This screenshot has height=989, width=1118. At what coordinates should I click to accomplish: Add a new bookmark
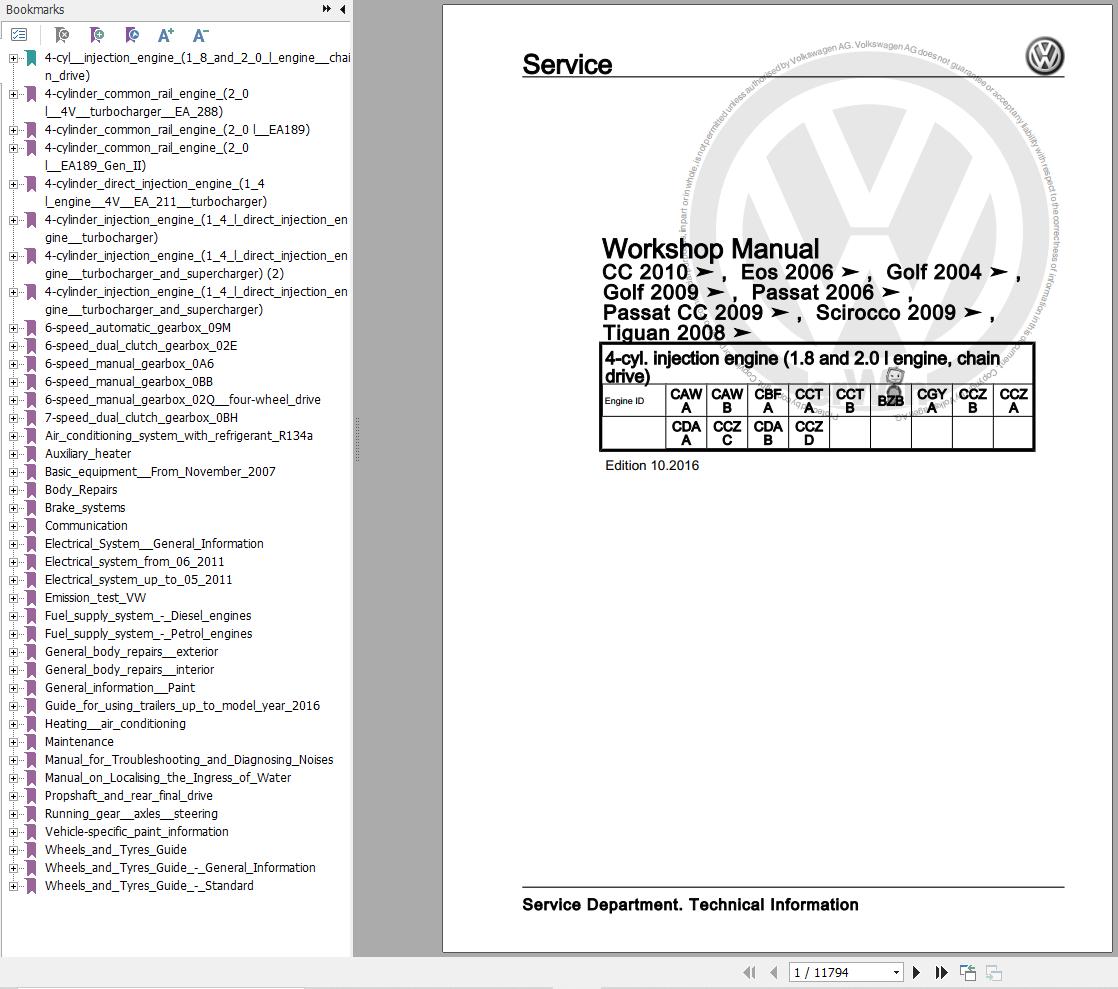pyautogui.click(x=97, y=34)
